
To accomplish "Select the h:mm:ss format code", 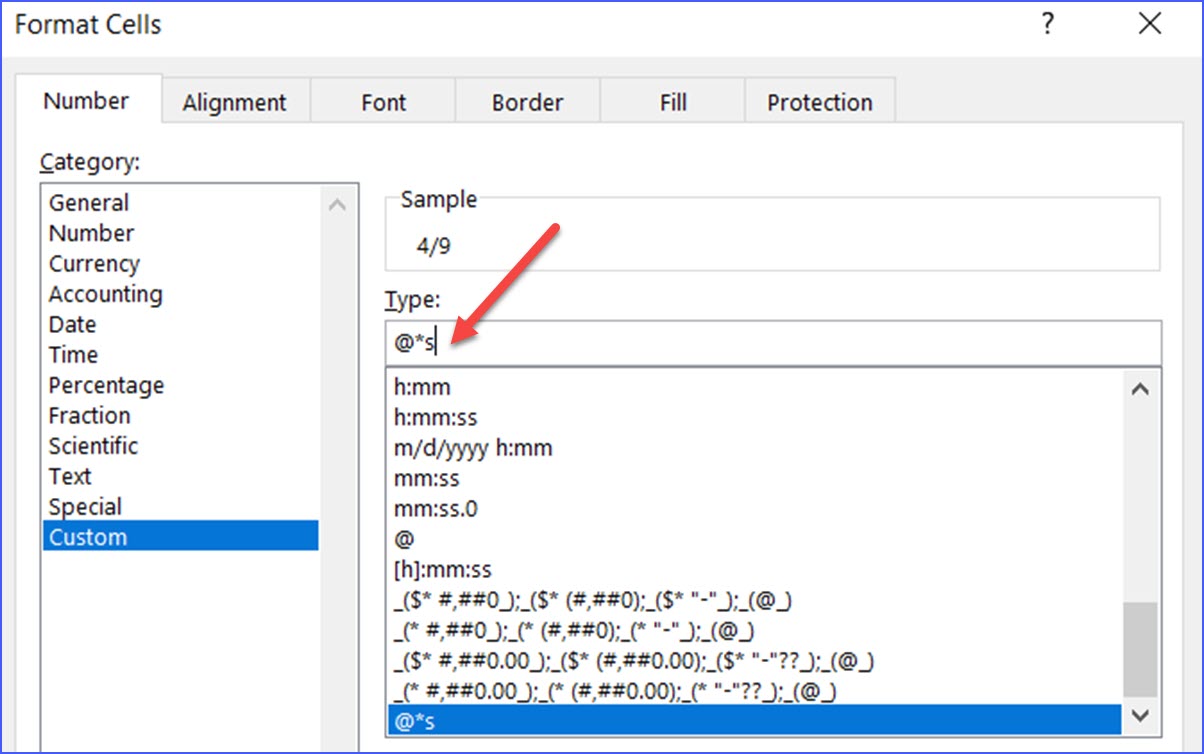I will 430,417.
